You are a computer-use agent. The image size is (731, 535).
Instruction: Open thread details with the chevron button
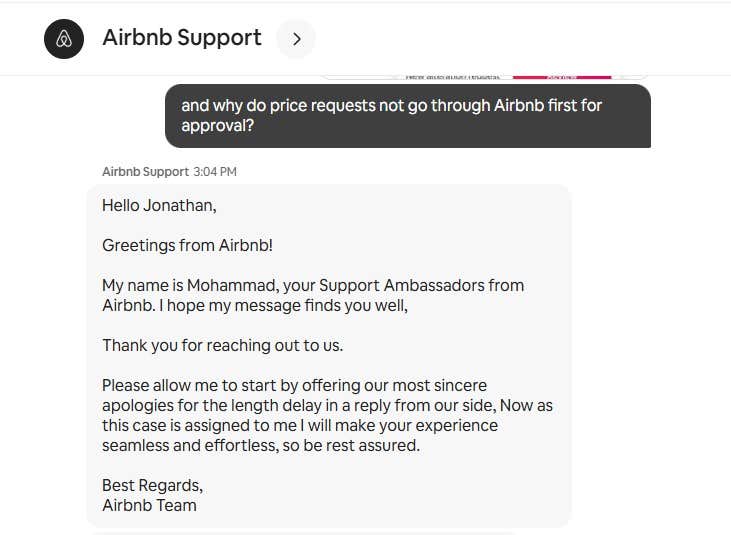(296, 39)
